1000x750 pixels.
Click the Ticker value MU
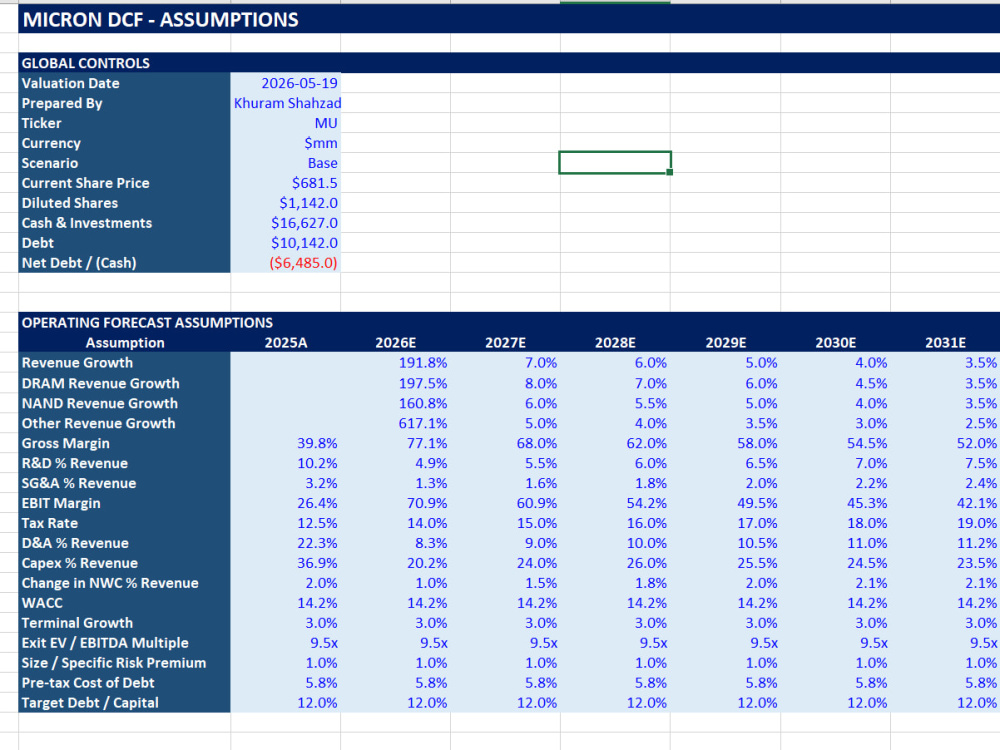pos(326,123)
